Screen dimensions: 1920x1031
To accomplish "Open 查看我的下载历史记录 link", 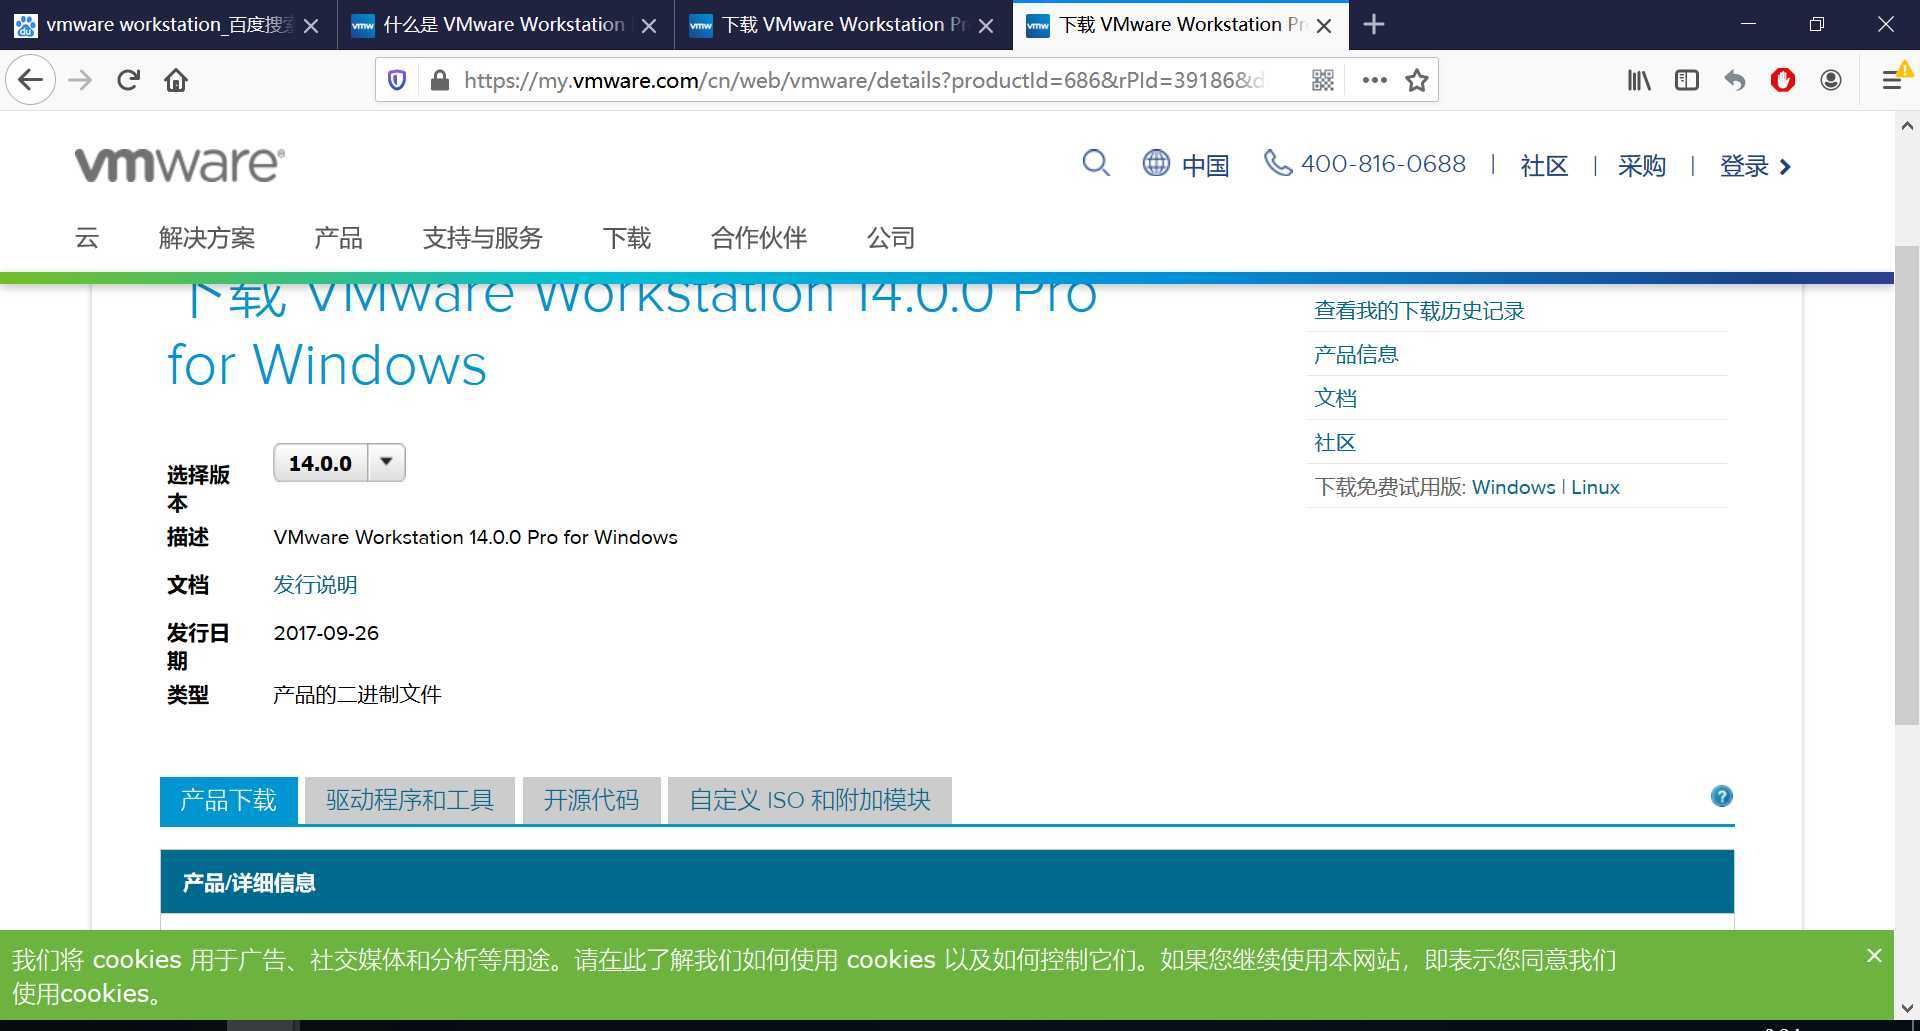I will 1419,311.
